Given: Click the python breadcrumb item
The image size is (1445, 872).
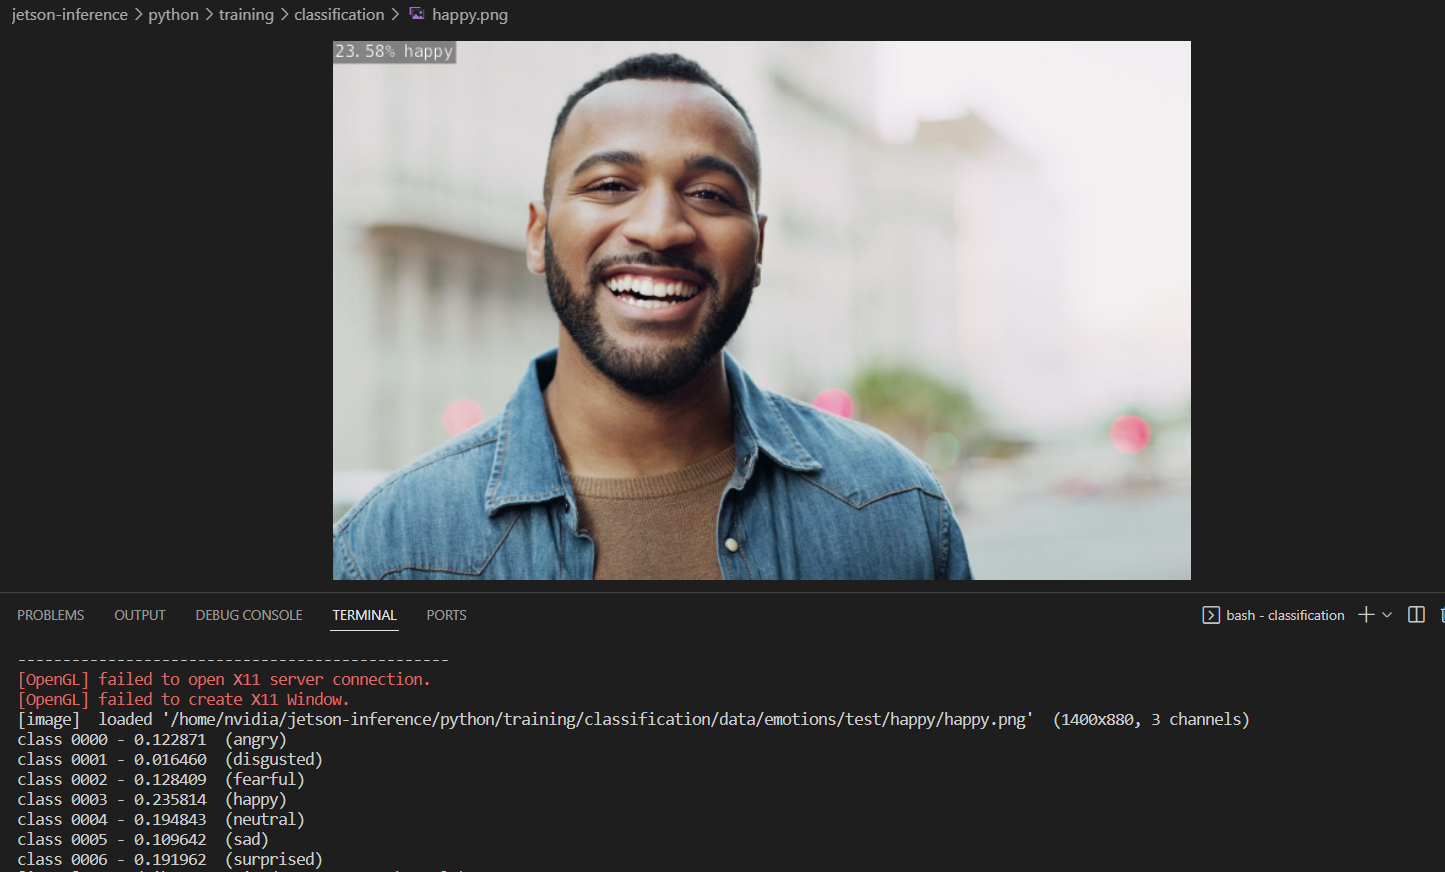Looking at the screenshot, I should [173, 14].
